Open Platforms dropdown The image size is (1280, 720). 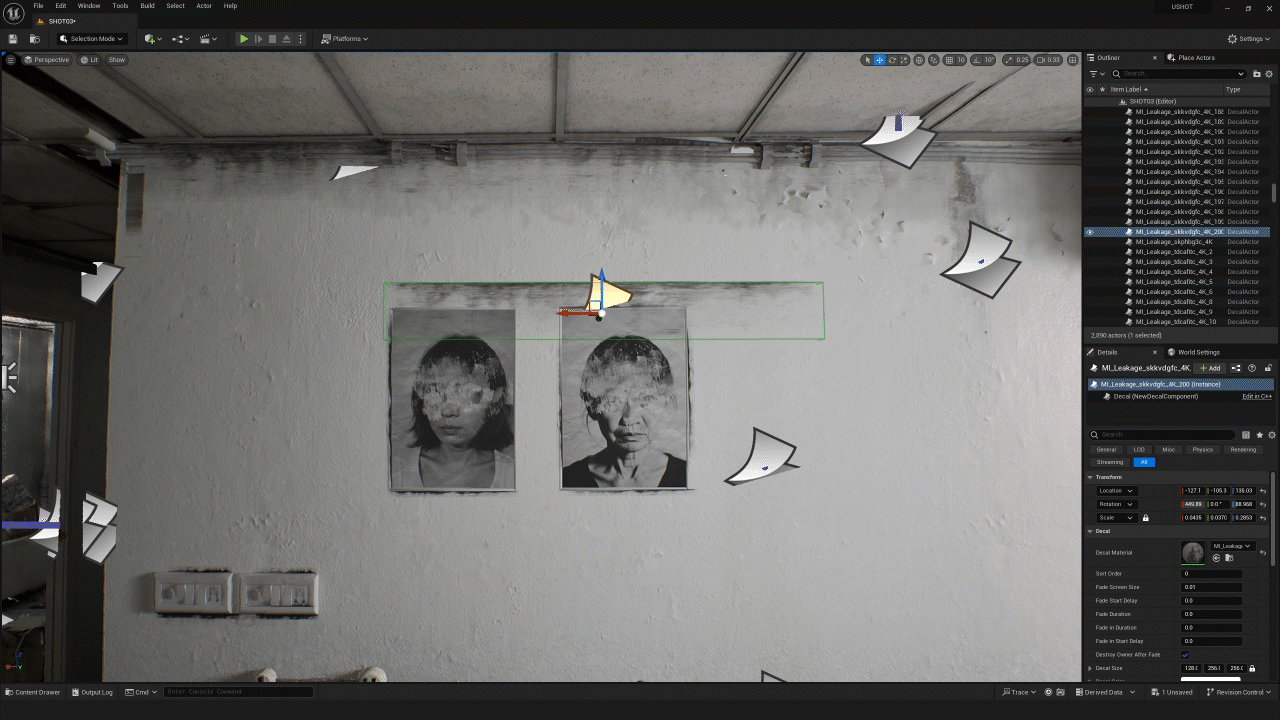tap(345, 39)
